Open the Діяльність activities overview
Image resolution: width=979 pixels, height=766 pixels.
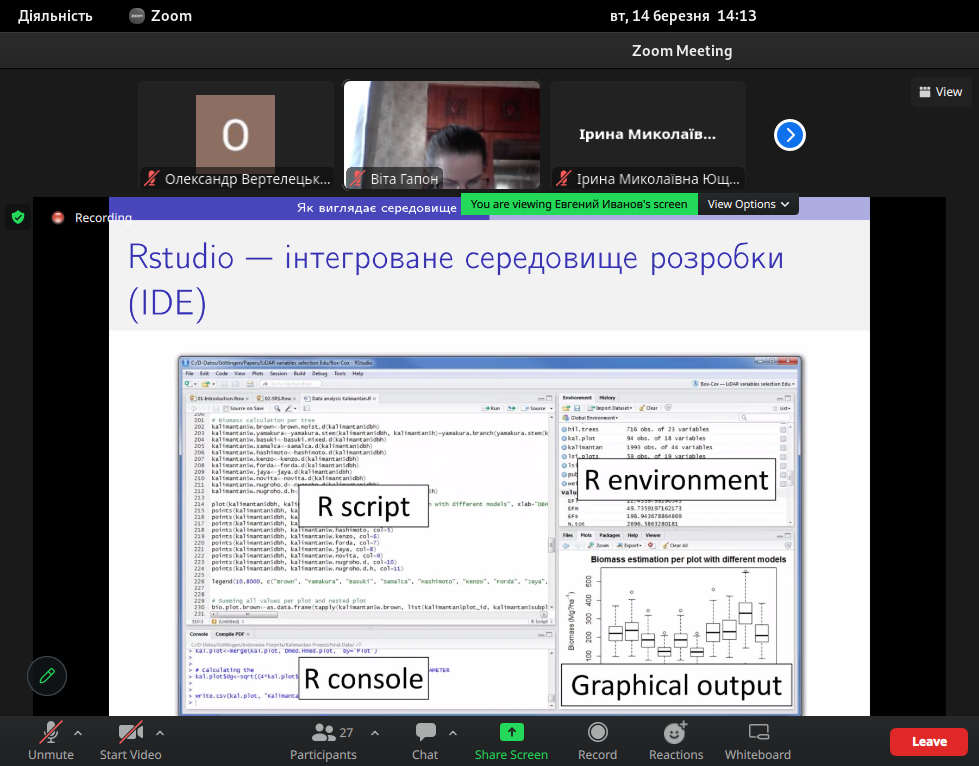coord(55,16)
